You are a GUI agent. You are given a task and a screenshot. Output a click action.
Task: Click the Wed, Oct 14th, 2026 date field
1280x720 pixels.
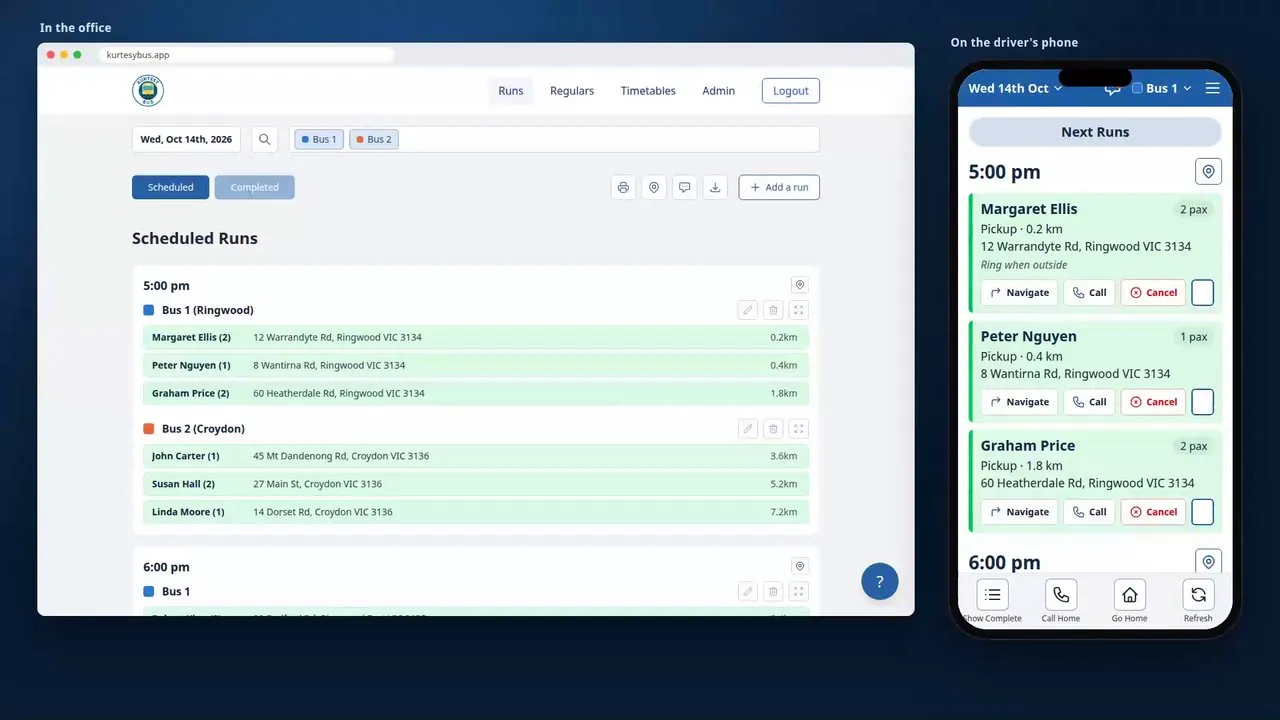click(186, 140)
